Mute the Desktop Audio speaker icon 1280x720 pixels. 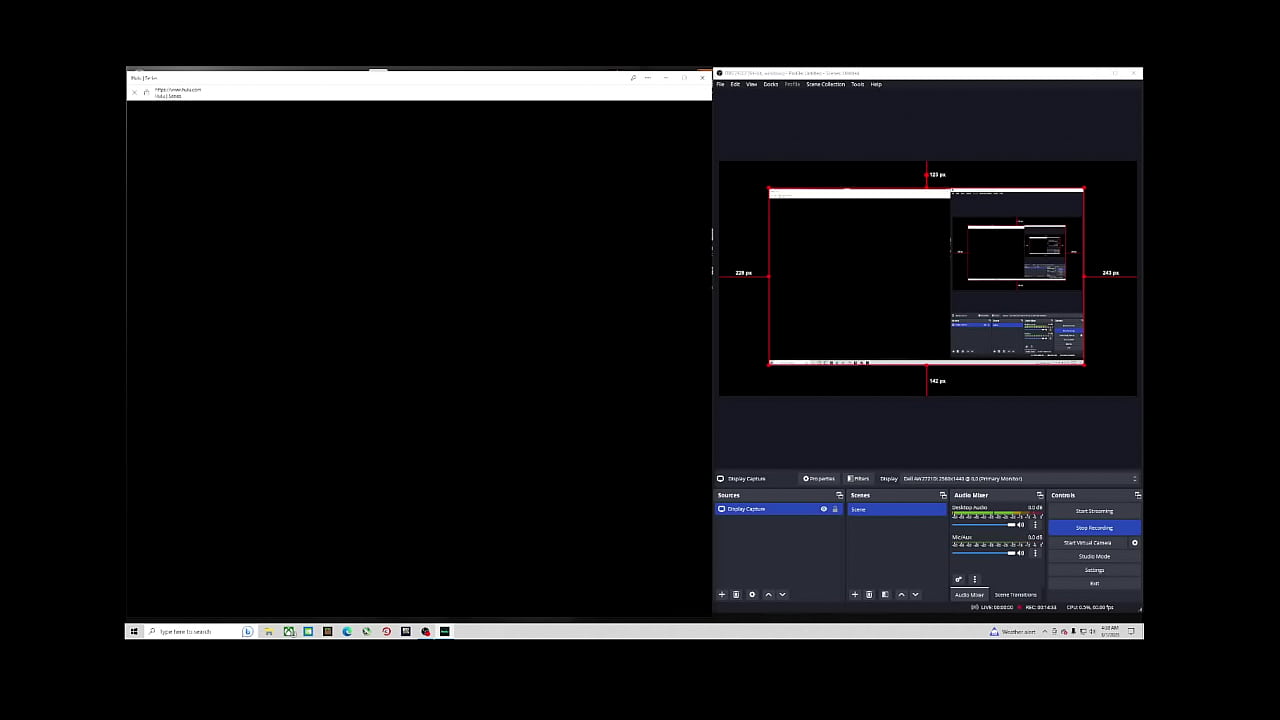1021,524
